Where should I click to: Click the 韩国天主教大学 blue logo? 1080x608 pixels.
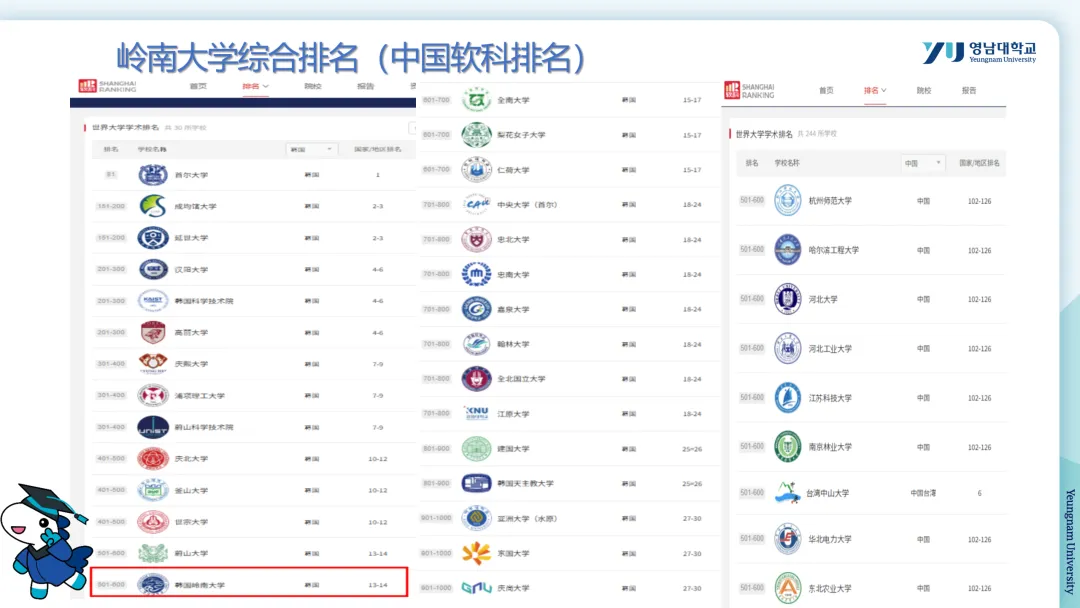point(476,483)
